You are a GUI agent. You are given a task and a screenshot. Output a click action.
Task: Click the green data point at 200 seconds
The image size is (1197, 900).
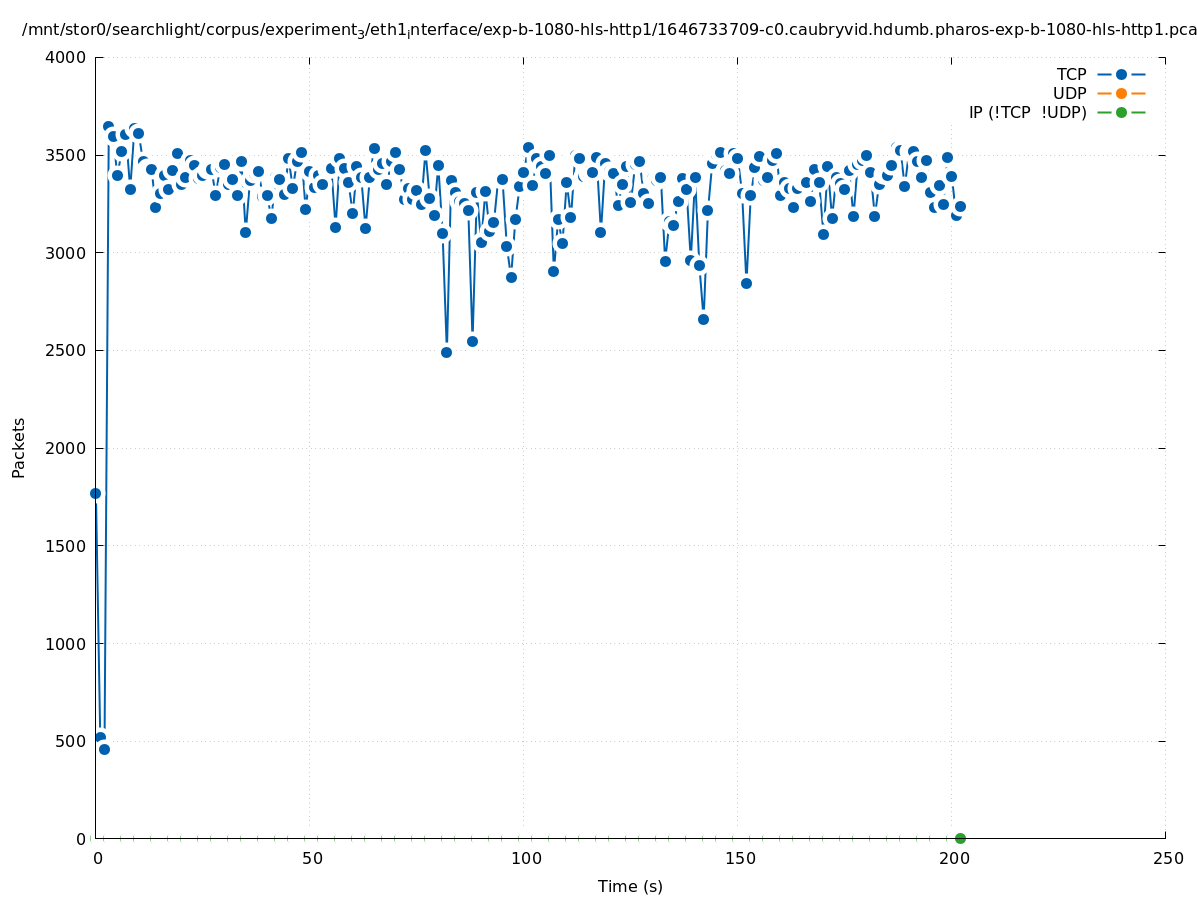[960, 838]
